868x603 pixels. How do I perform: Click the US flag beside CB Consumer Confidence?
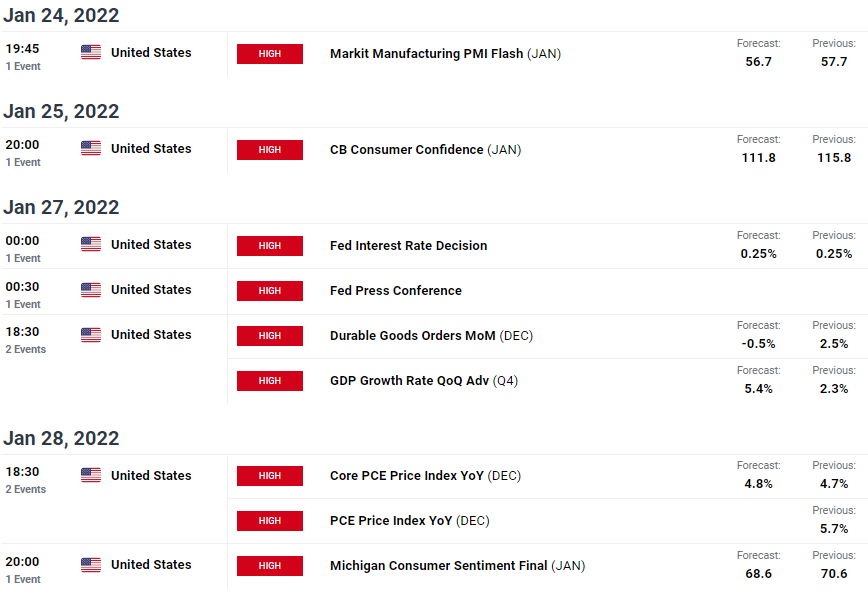coord(91,149)
